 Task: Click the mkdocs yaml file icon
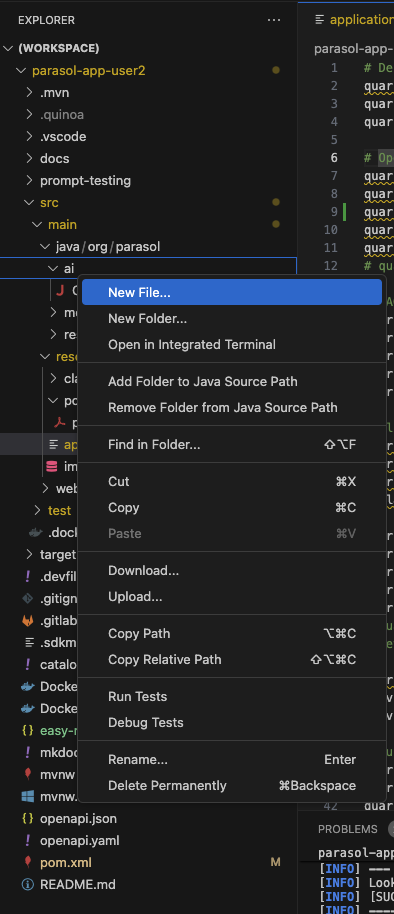coord(27,753)
